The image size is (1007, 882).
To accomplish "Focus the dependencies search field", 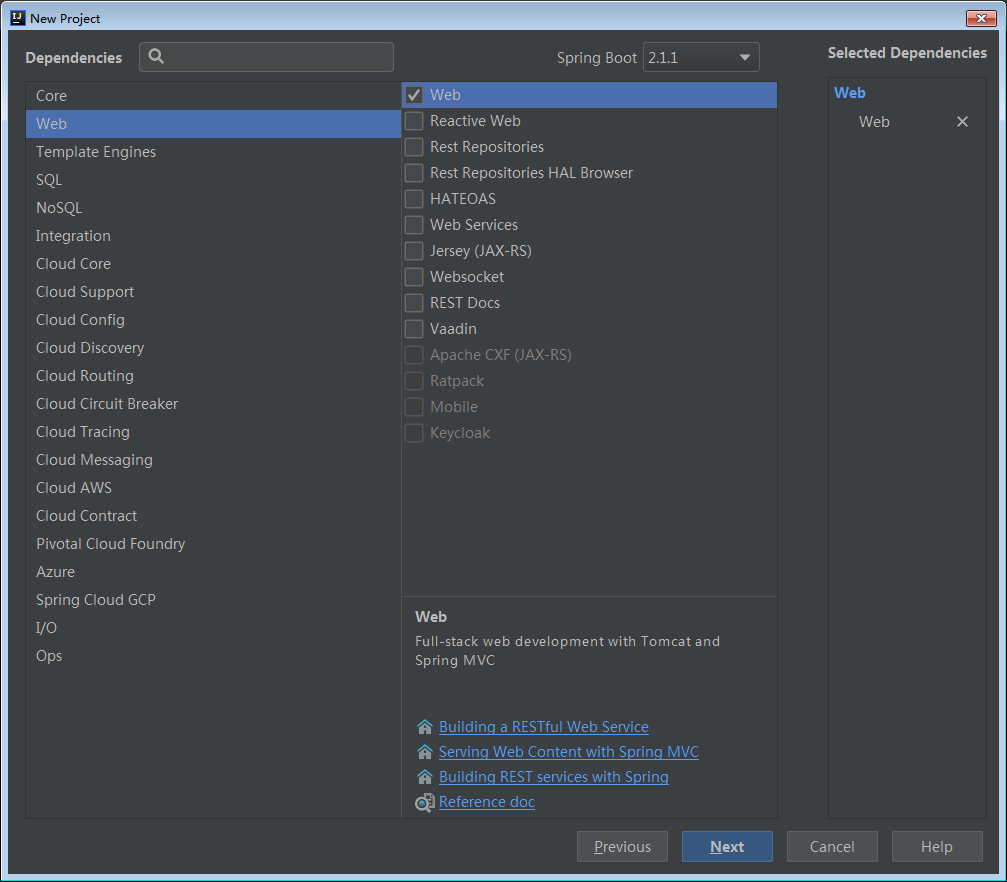I will [x=267, y=57].
